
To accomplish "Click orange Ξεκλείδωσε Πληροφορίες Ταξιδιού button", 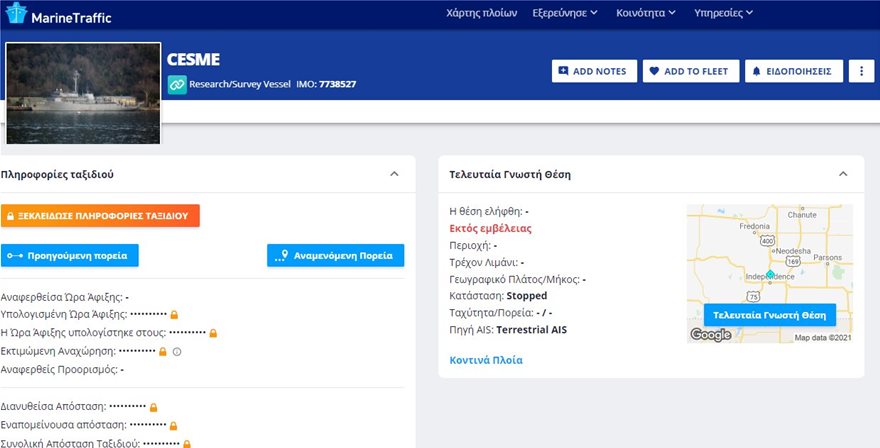I will point(100,215).
